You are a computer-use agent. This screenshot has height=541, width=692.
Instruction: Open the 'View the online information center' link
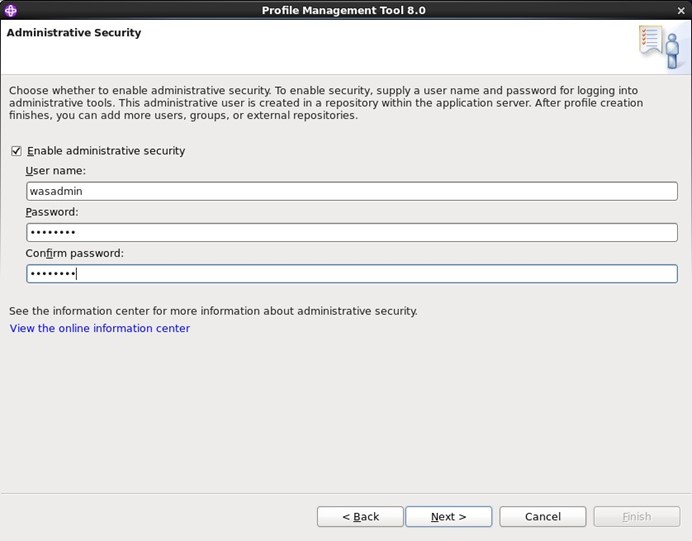point(100,328)
